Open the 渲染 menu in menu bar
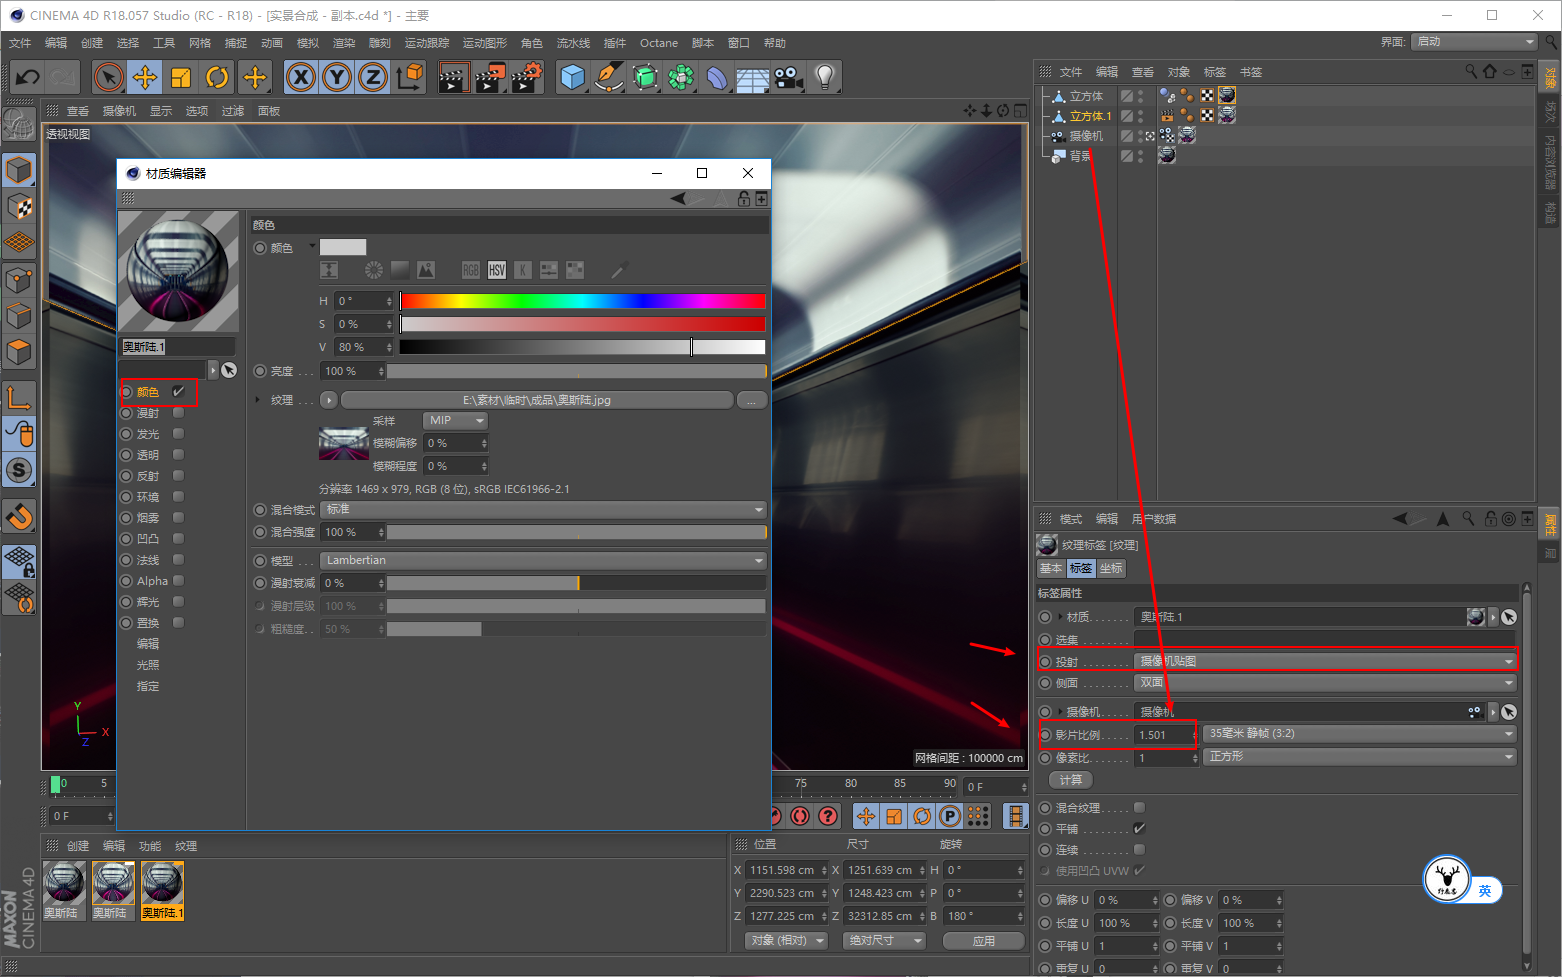This screenshot has height=977, width=1562. pos(343,43)
